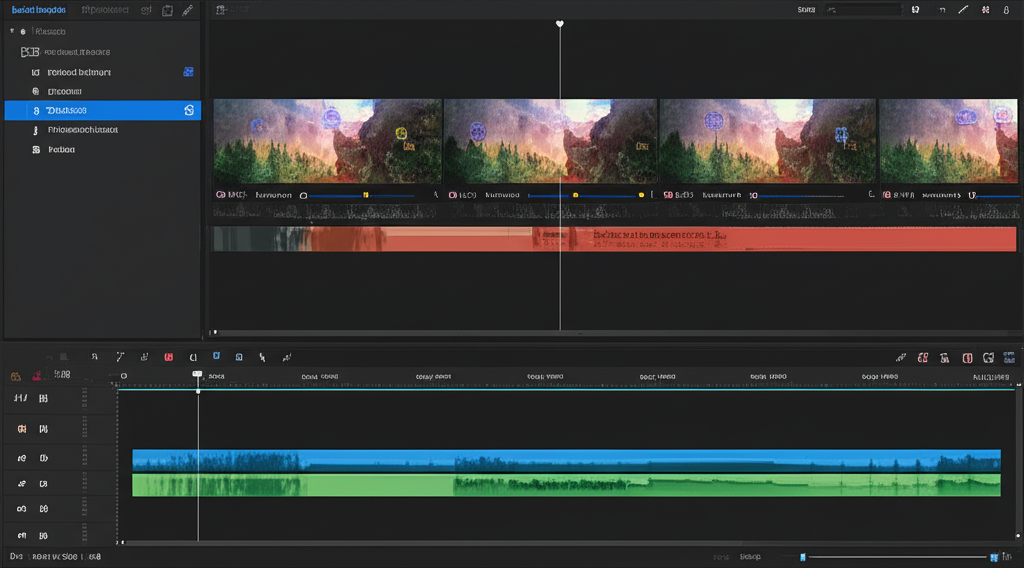The width and height of the screenshot is (1024, 568).
Task: Toggle the first icon of the bottom track row
Action: (x=22, y=535)
